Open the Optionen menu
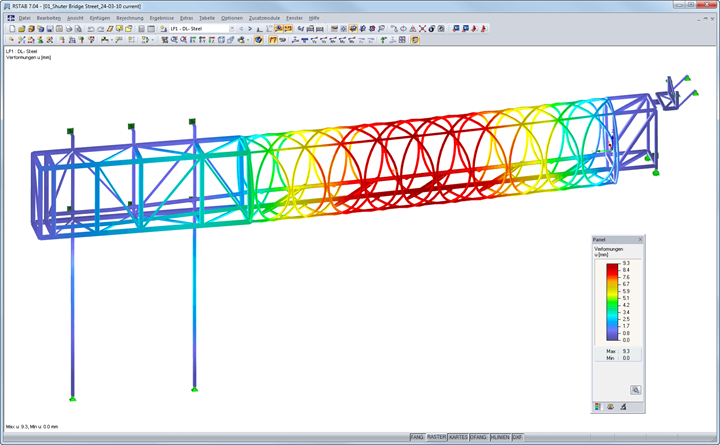Screen dimensions: 720x445 [x=232, y=18]
